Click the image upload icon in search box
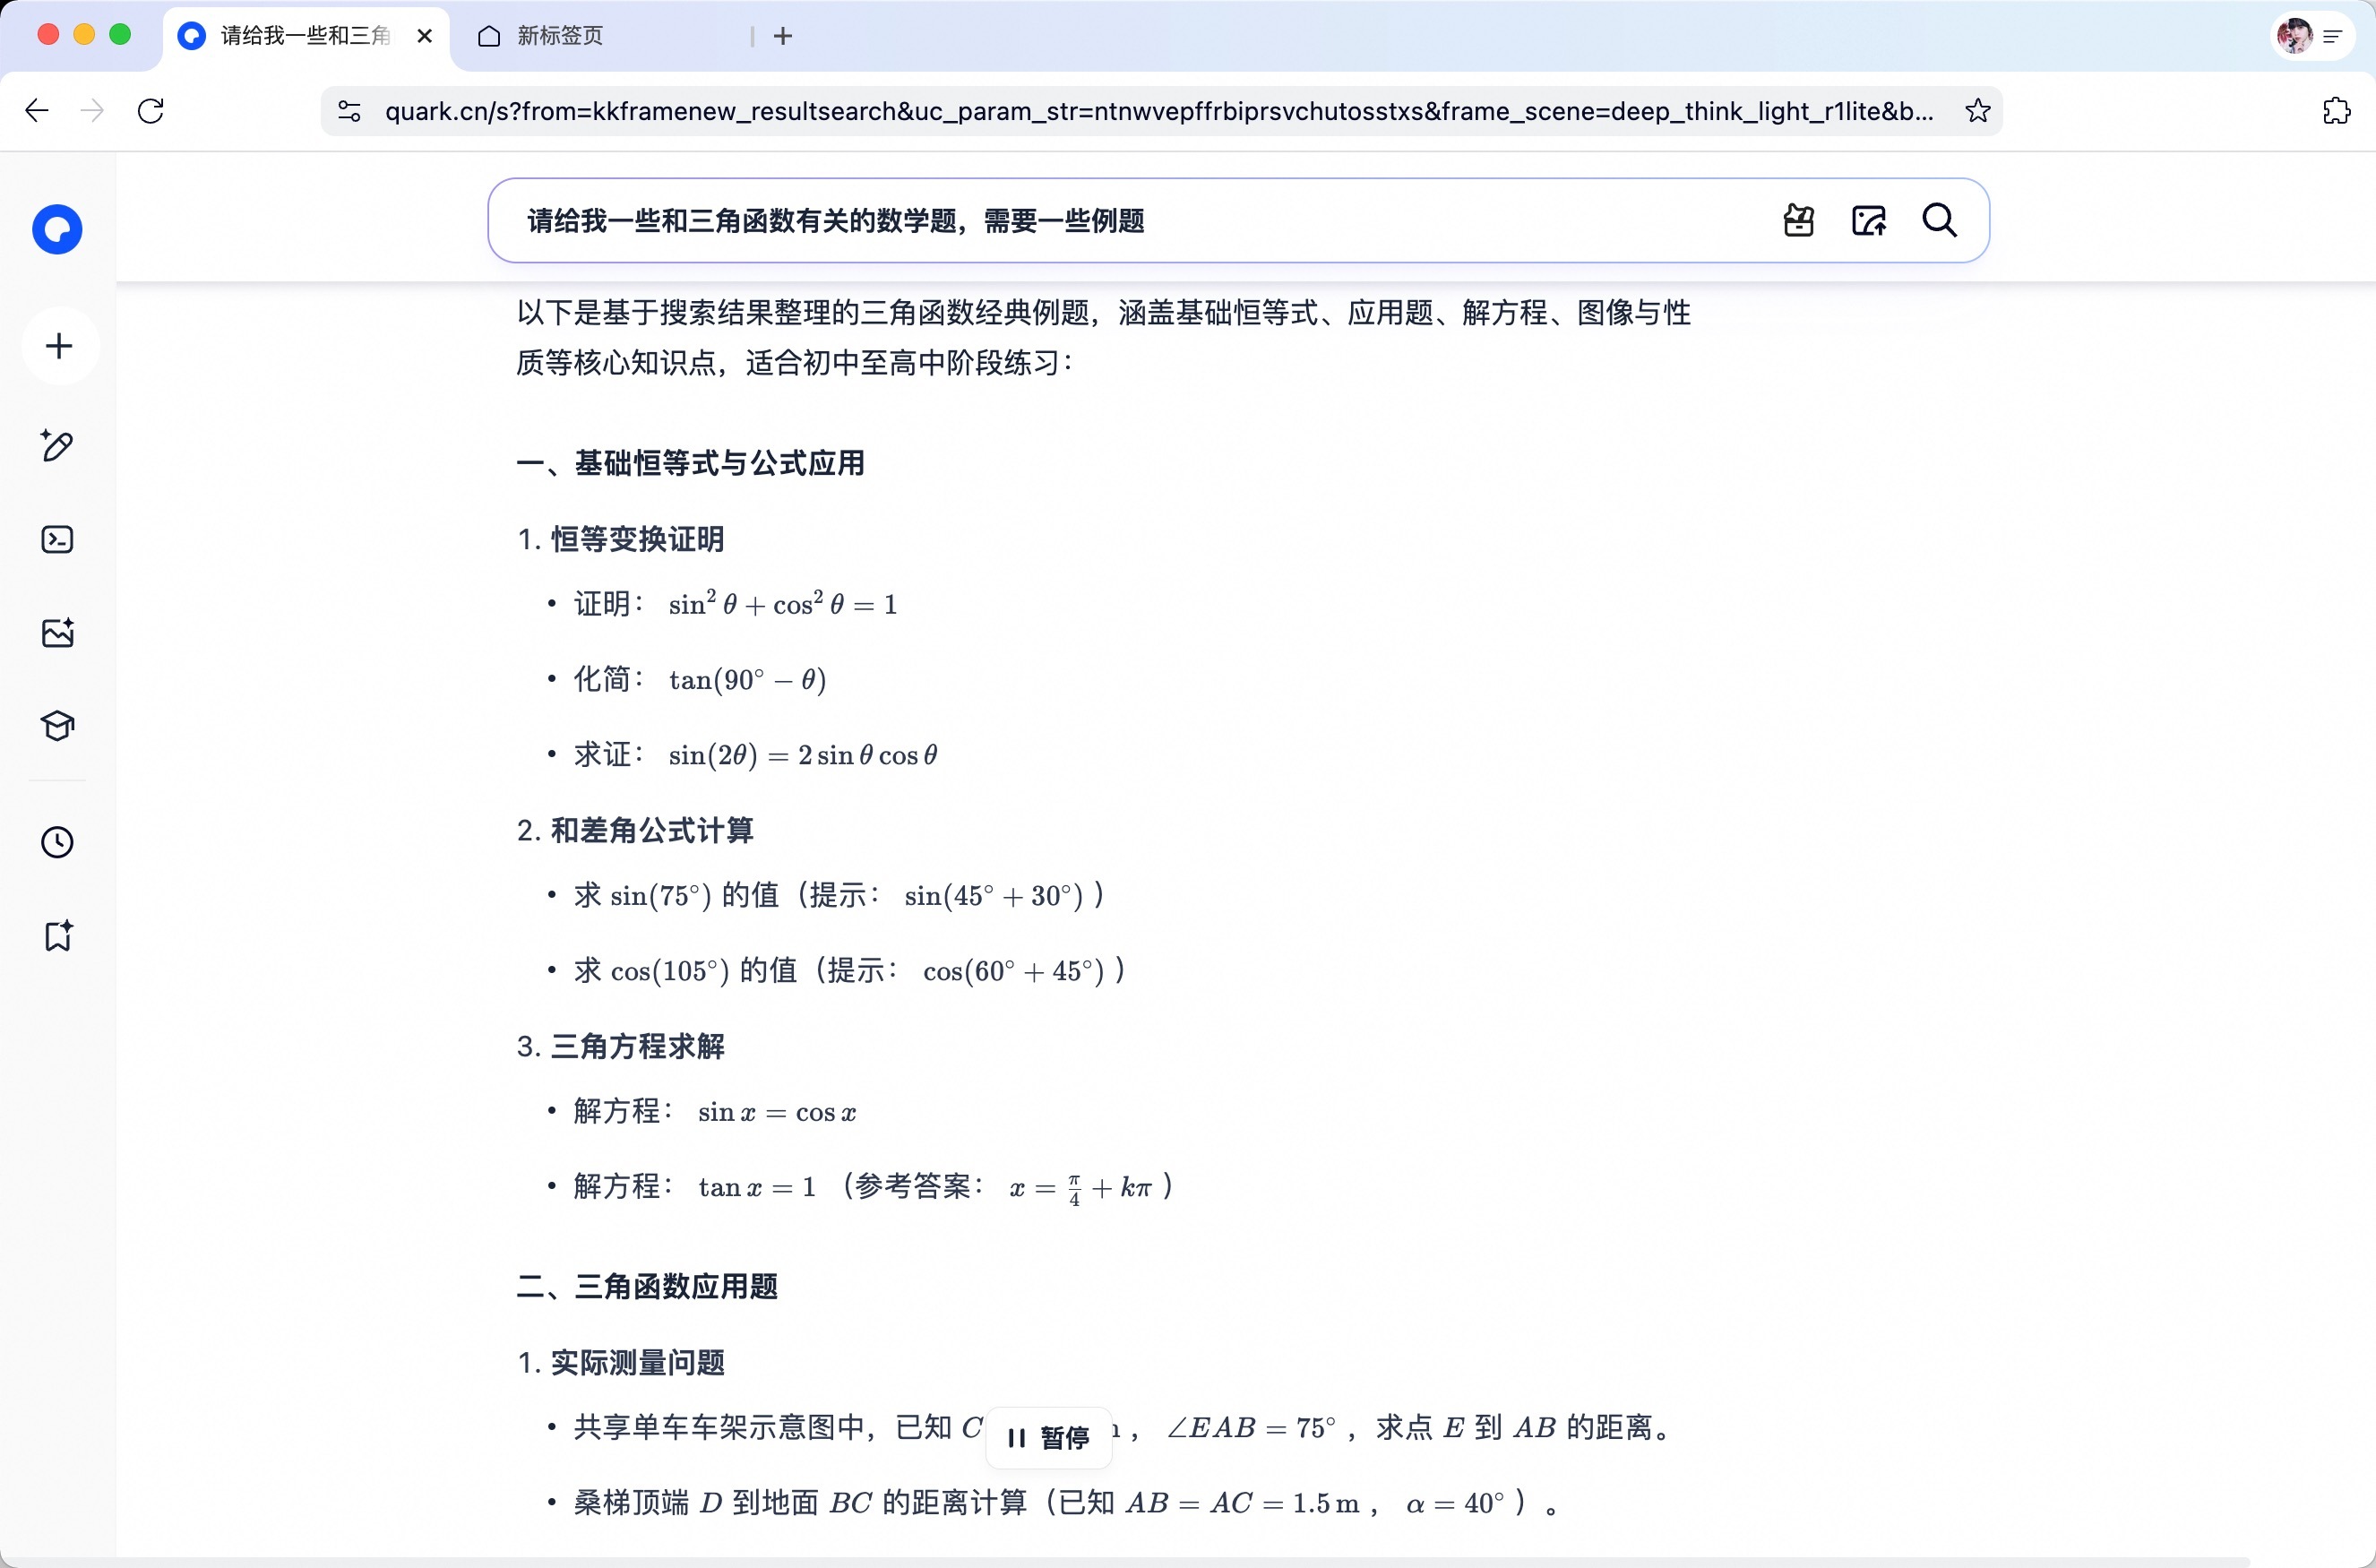 (1869, 220)
